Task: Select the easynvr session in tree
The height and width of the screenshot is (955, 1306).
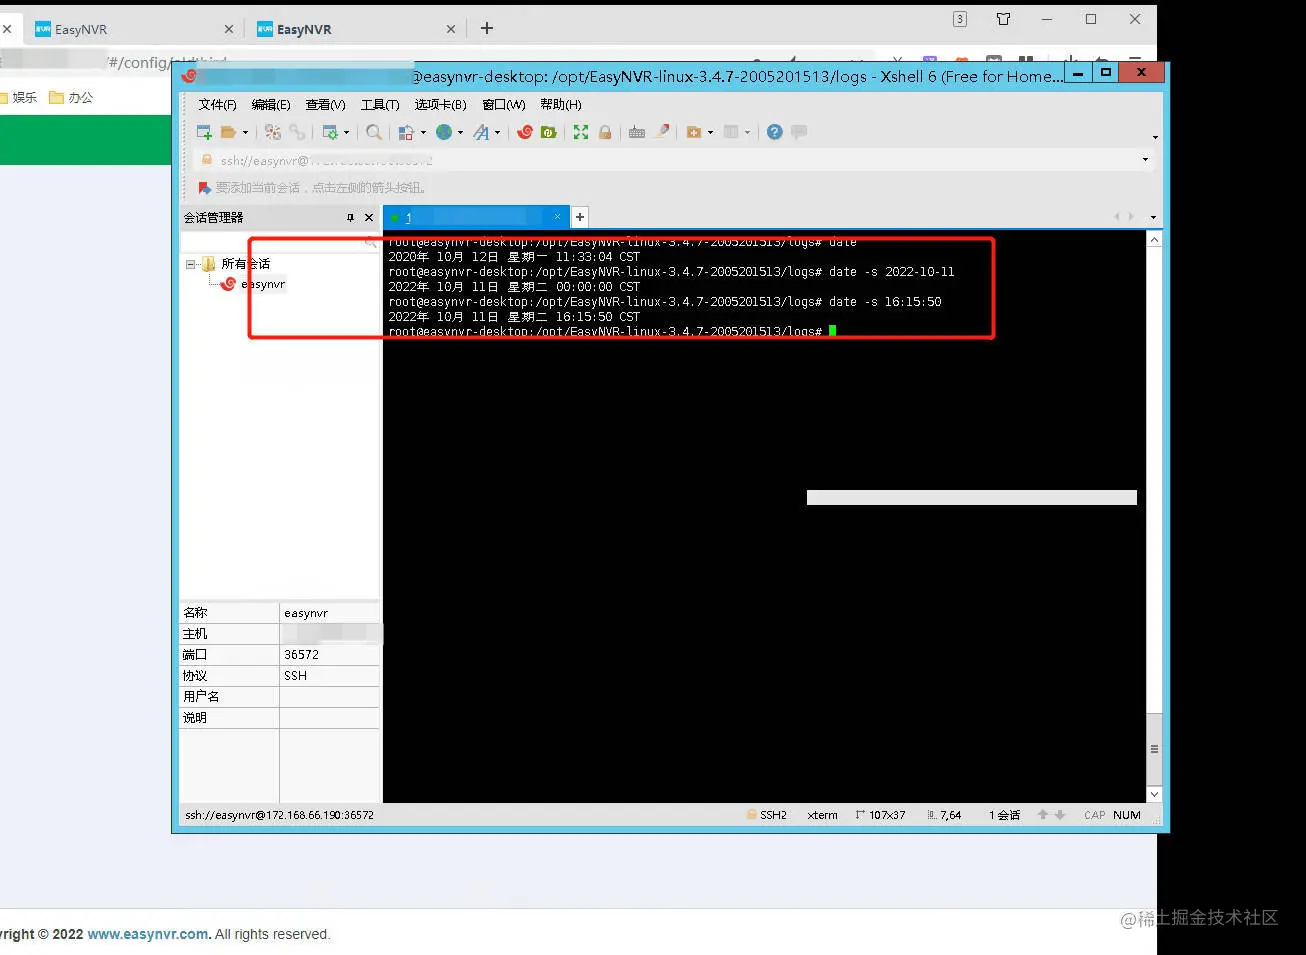Action: pos(263,284)
